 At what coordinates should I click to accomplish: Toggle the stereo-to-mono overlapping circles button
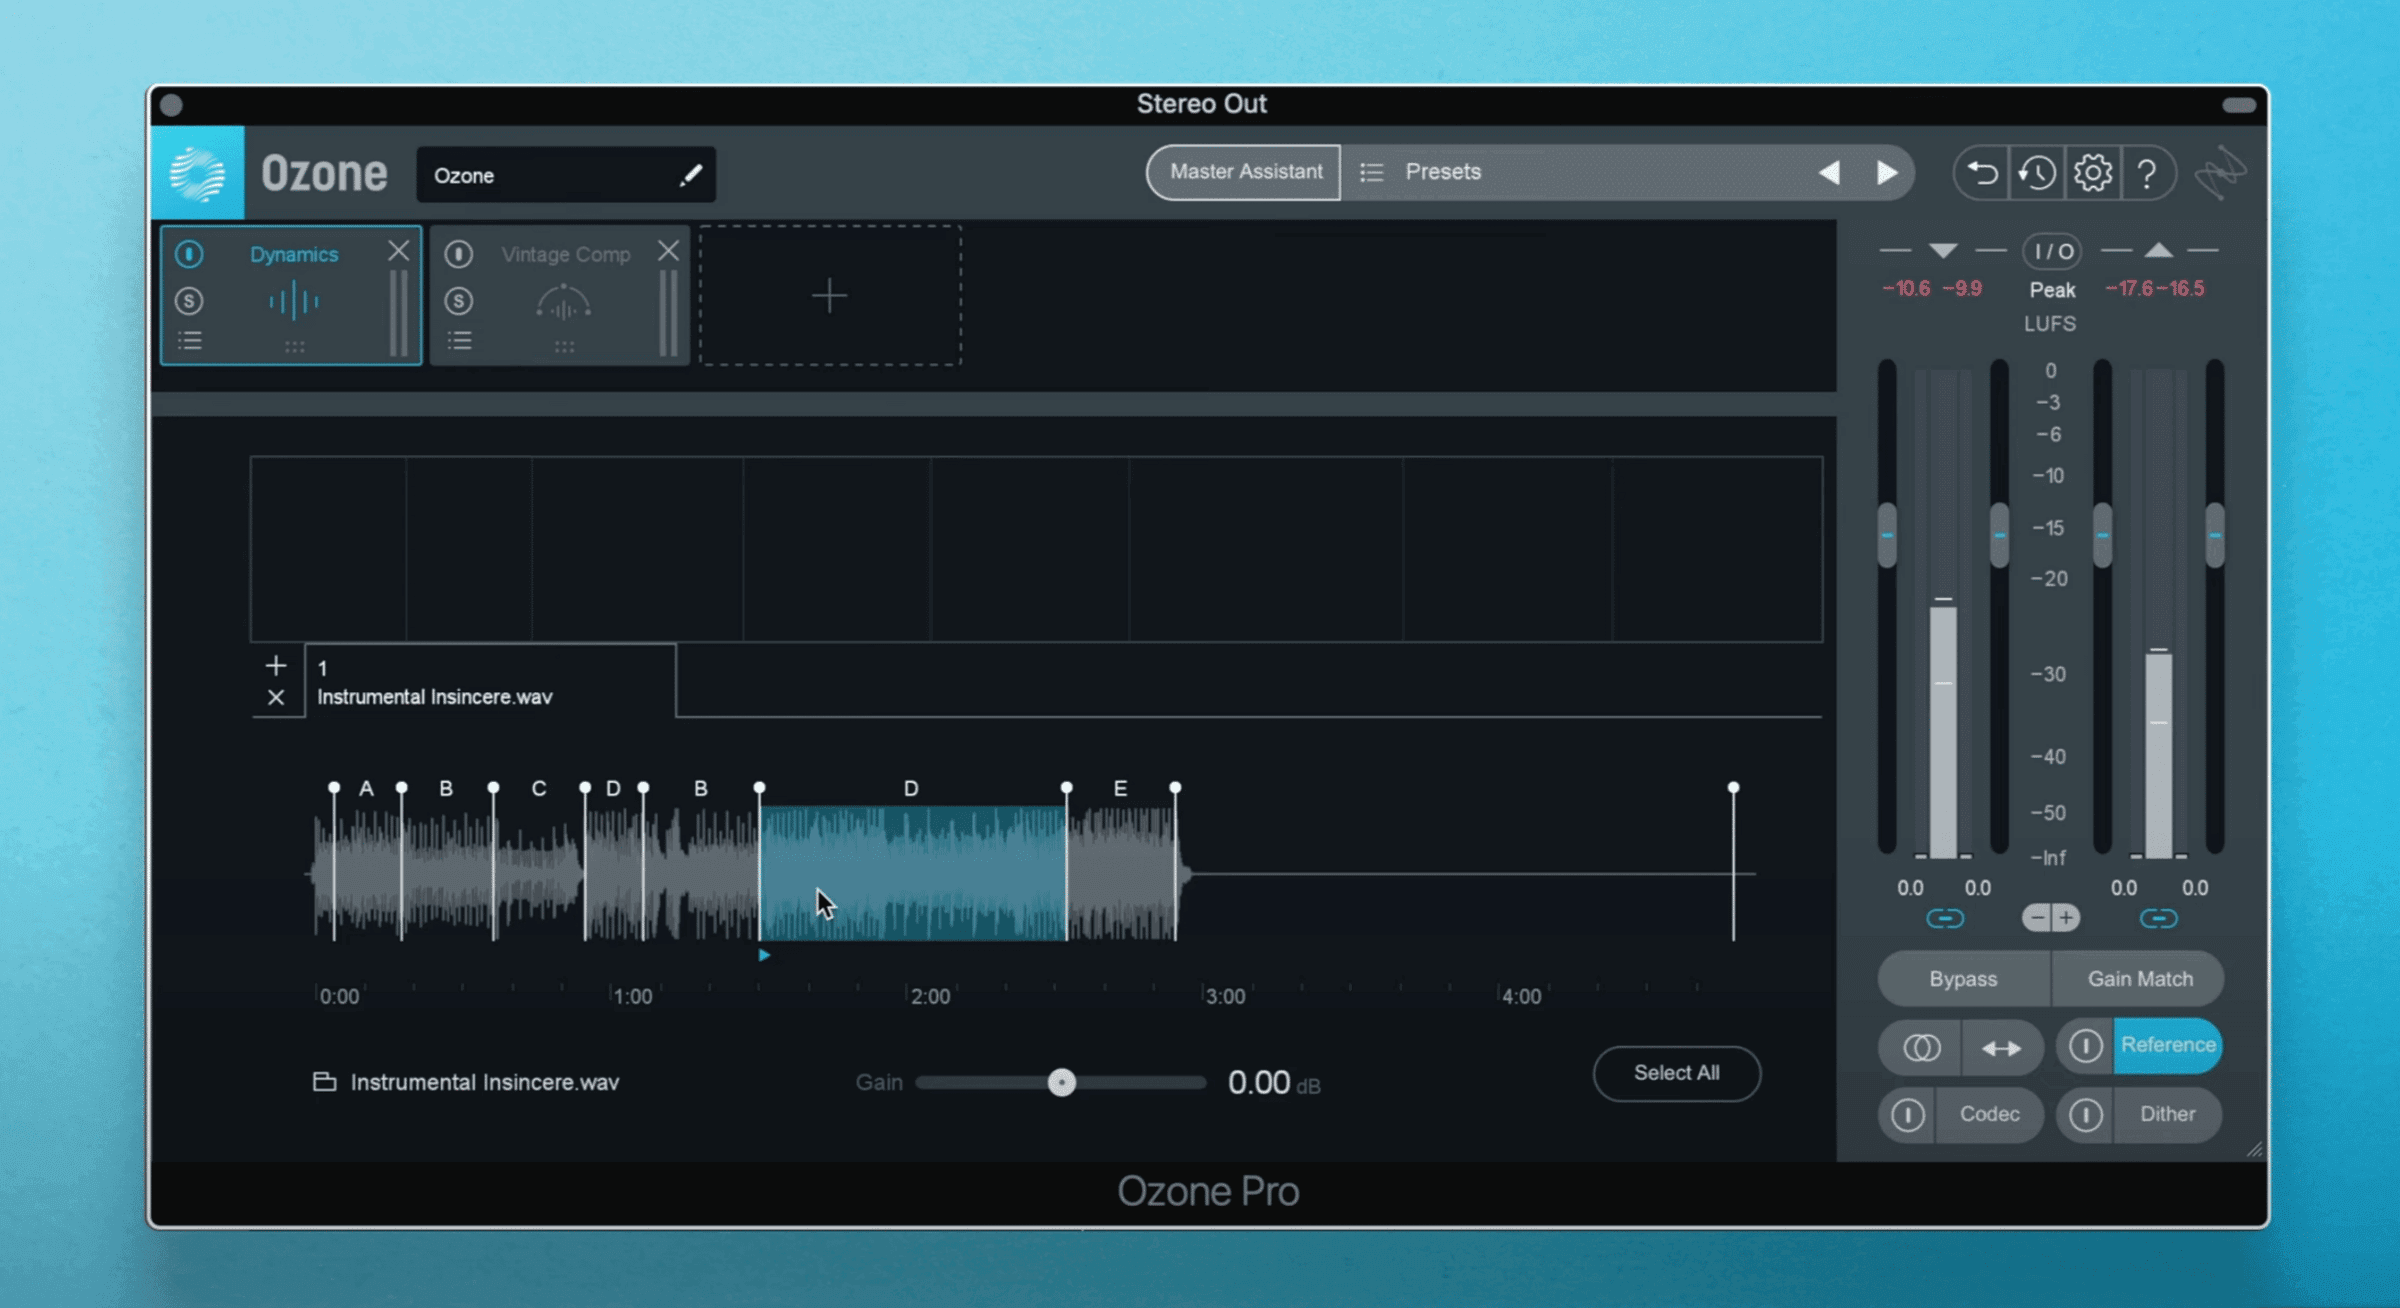(x=1921, y=1047)
